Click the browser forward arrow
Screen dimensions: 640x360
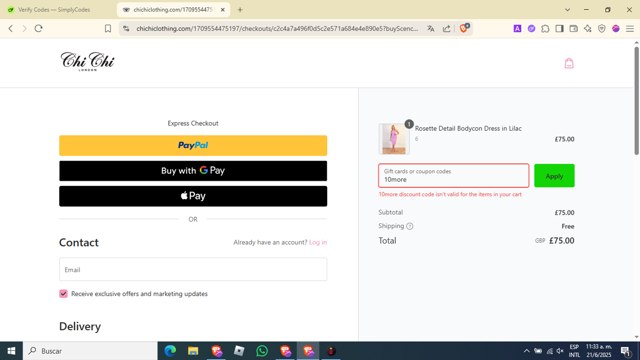[24, 29]
